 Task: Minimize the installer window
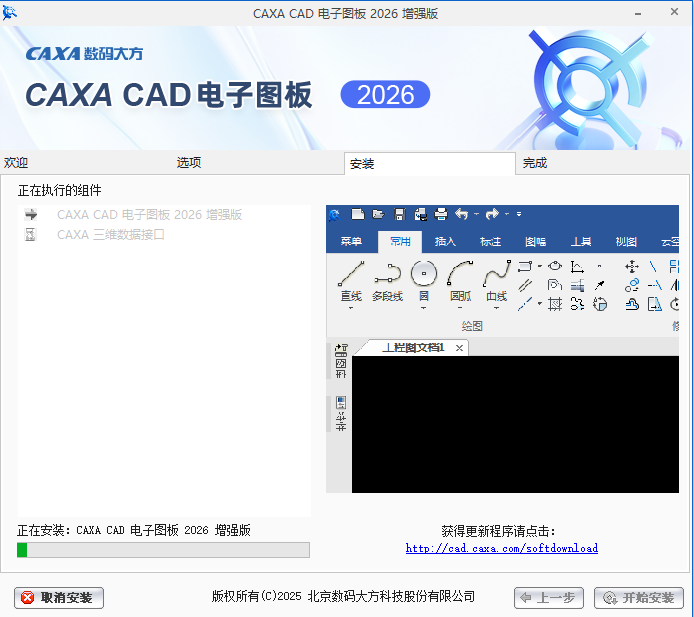638,14
